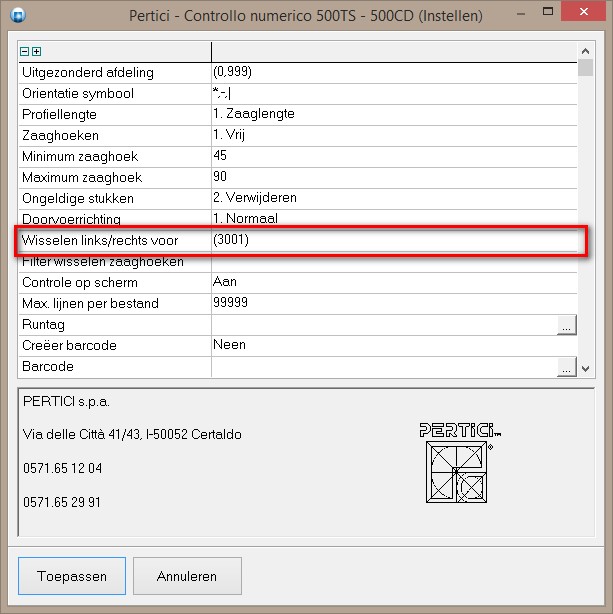Select Max. lijnen per bestand label
The width and height of the screenshot is (613, 614).
coord(90,303)
